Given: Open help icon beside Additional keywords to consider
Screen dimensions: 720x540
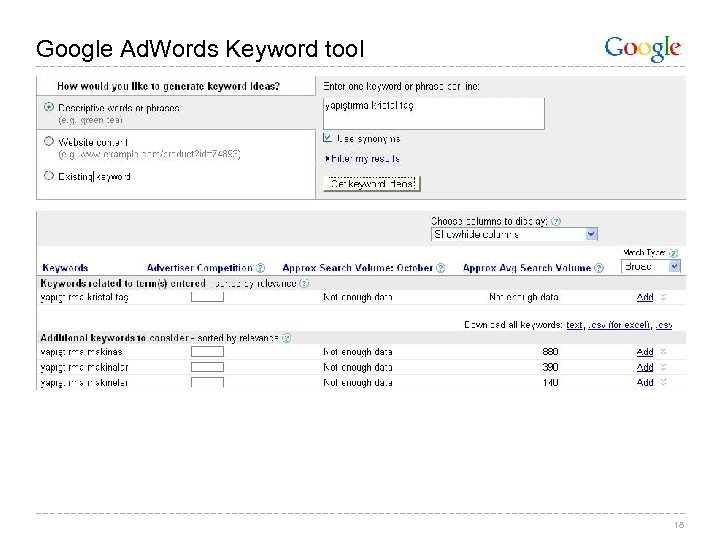Looking at the screenshot, I should [x=287, y=338].
